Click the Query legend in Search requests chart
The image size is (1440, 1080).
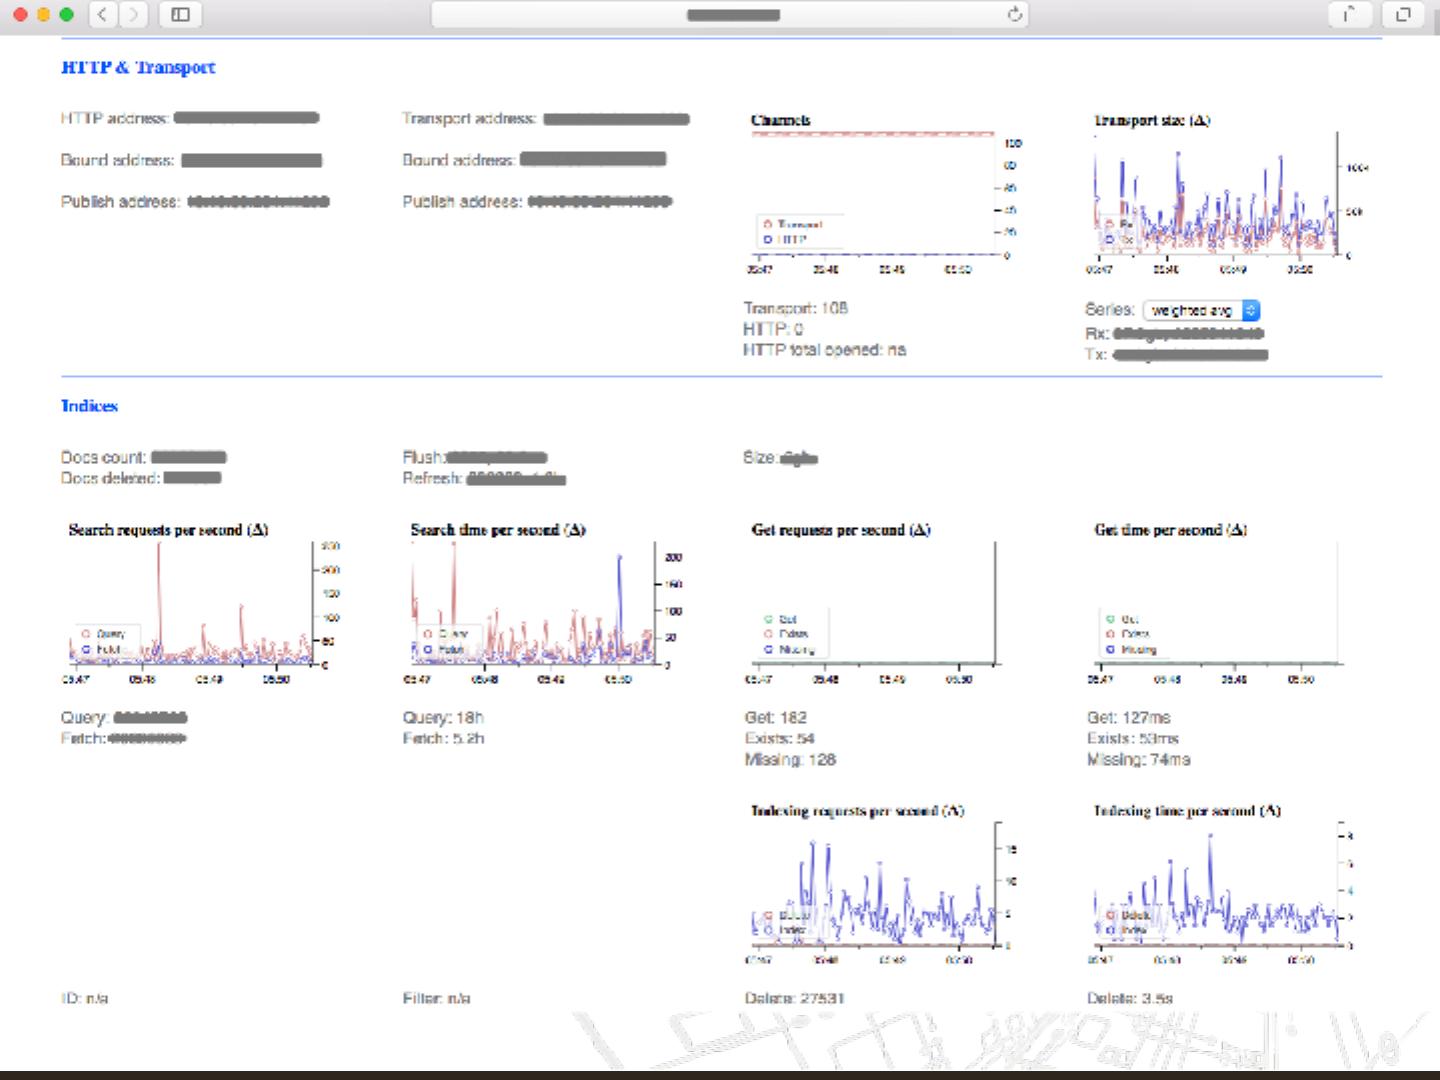[103, 633]
